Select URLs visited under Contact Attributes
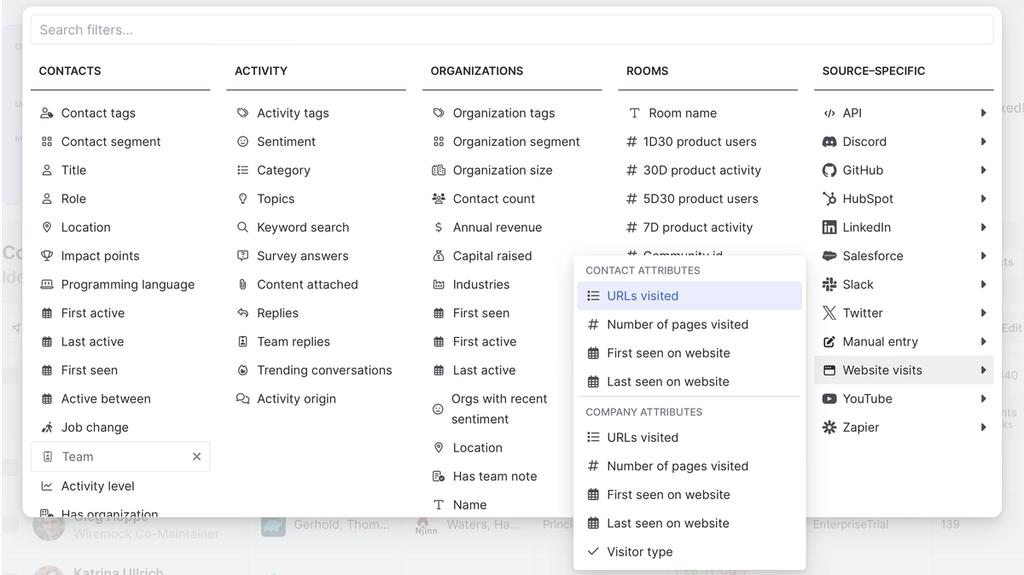Screen dimensions: 1024x575 pos(642,296)
